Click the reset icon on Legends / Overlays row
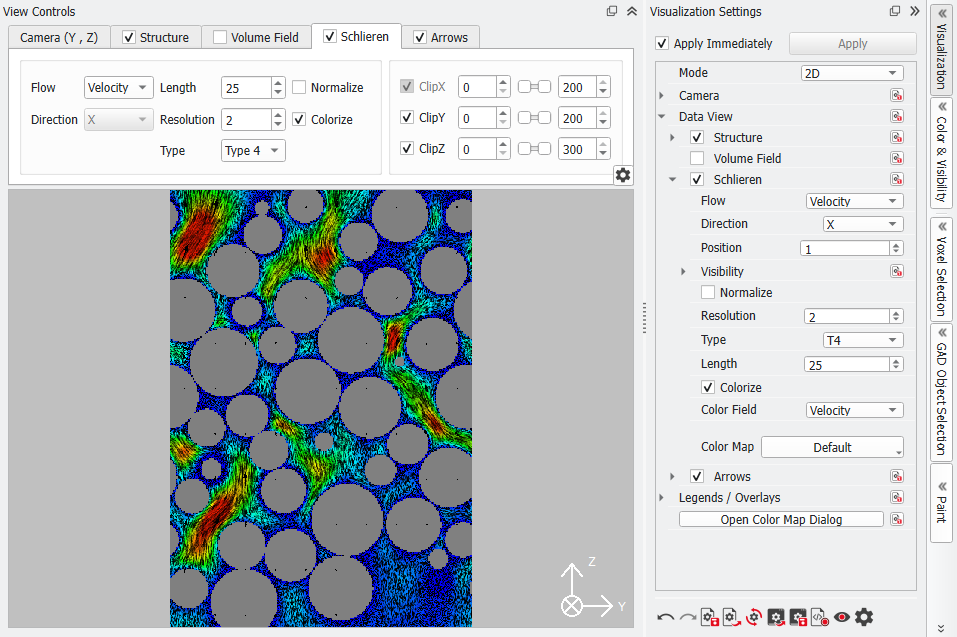The width and height of the screenshot is (957, 637). point(897,497)
